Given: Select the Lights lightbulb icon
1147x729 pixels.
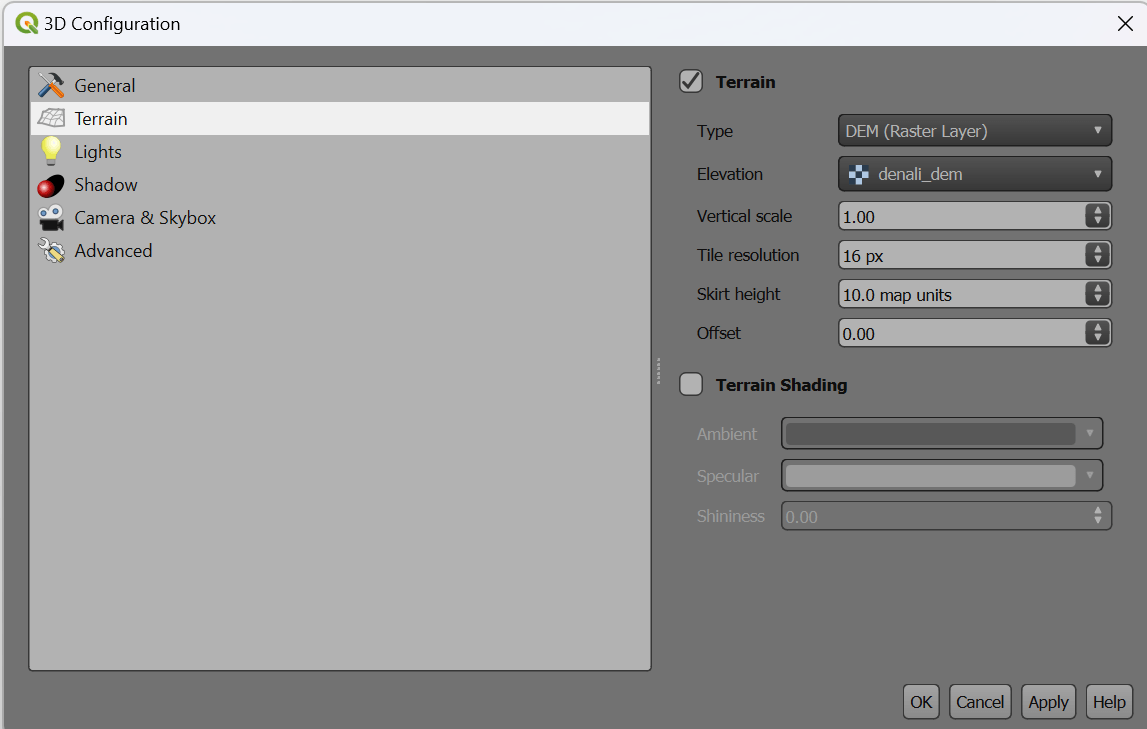Looking at the screenshot, I should [51, 152].
